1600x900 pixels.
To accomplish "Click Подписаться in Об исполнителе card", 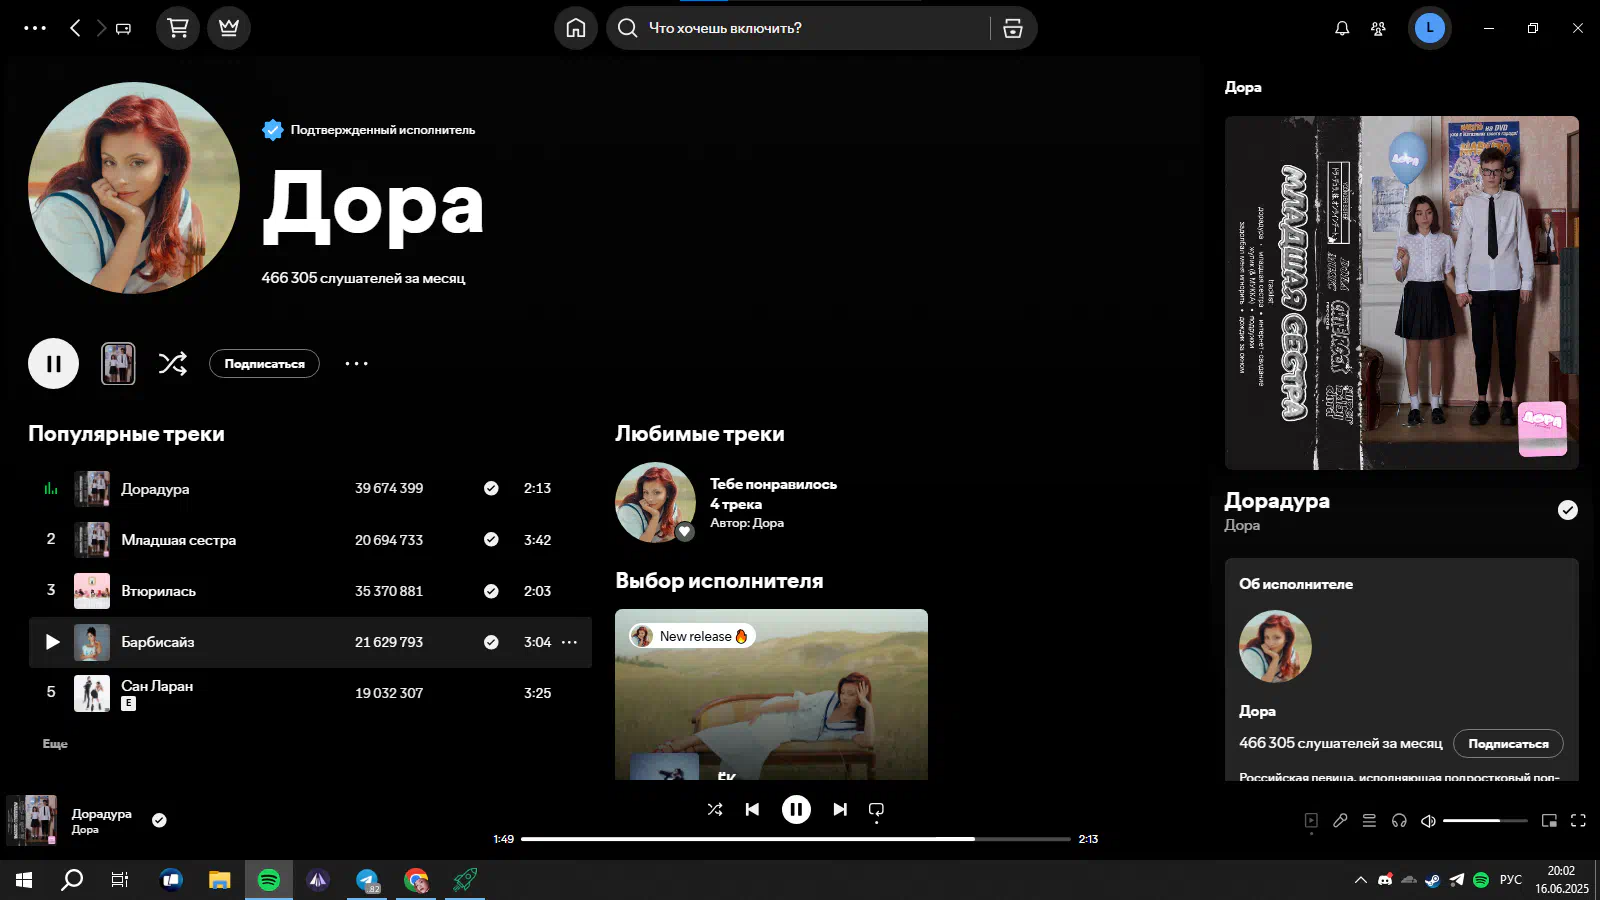I will (x=1508, y=743).
